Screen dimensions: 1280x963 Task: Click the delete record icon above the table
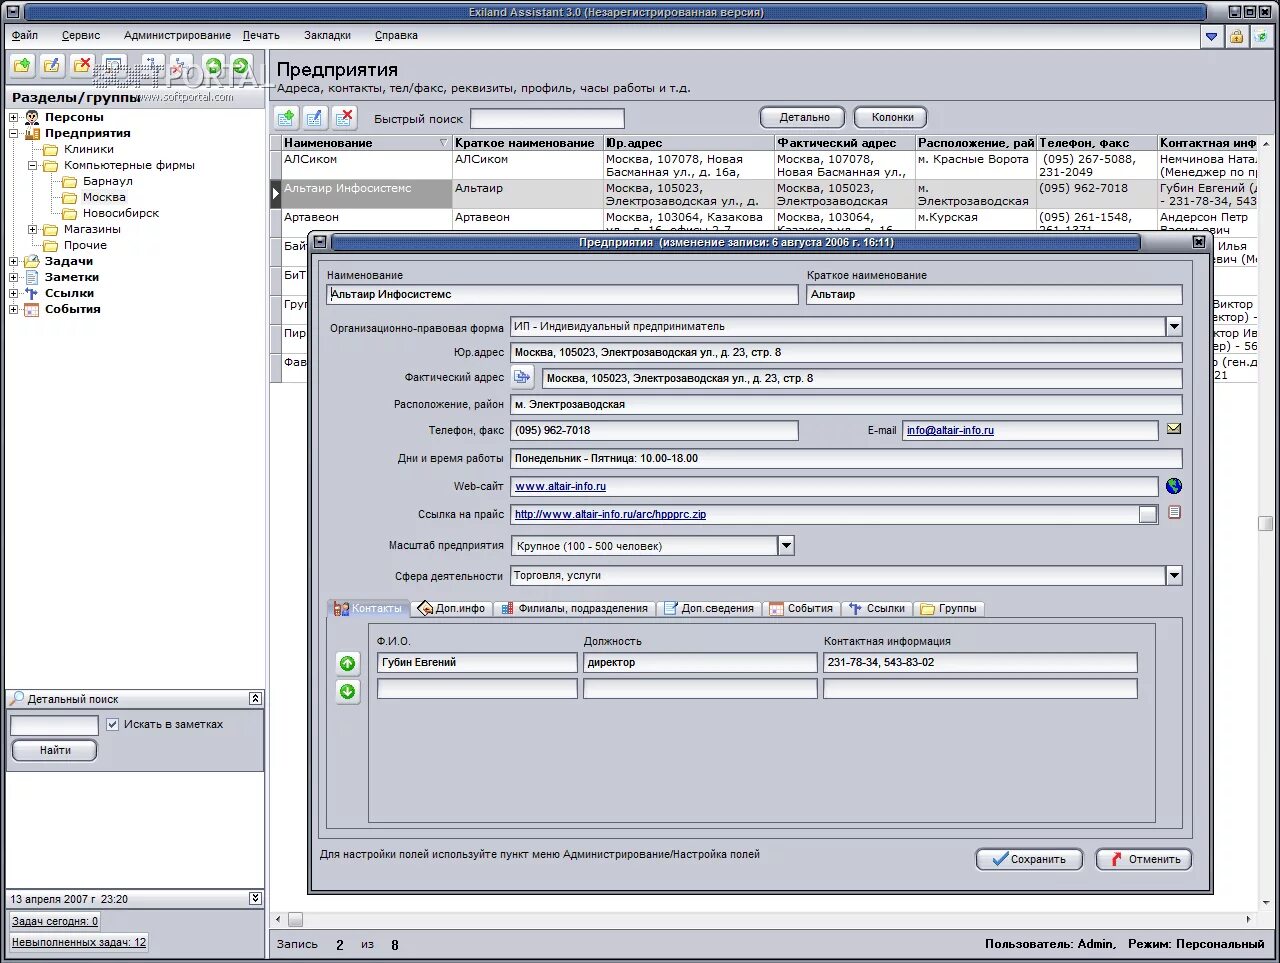point(345,118)
